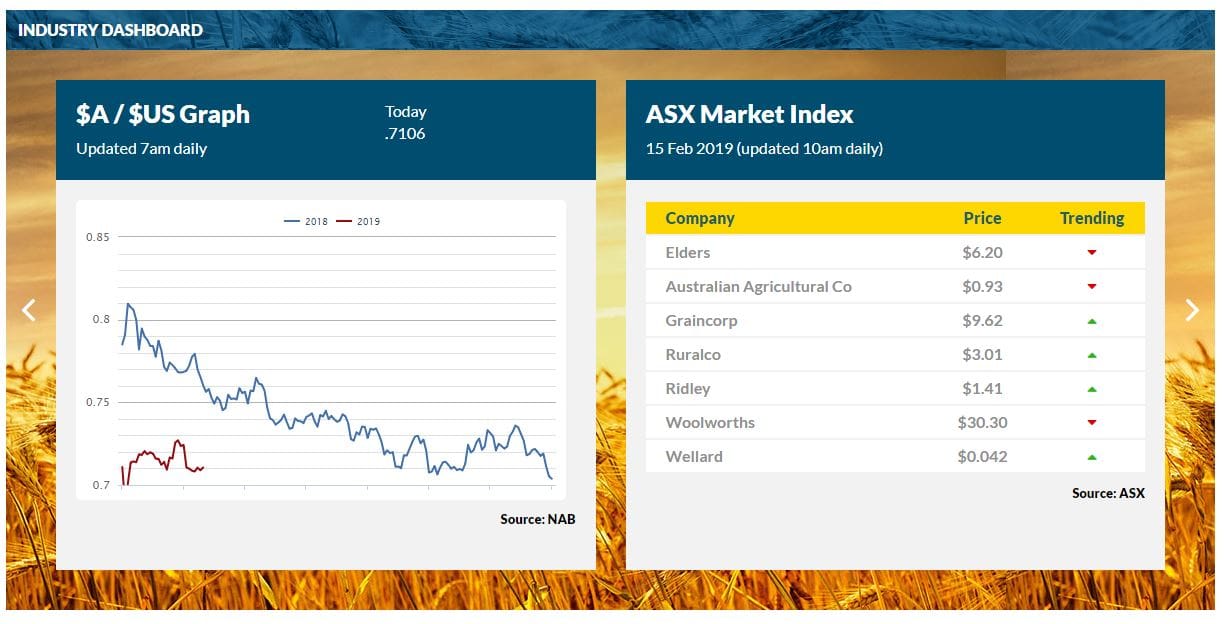
Task: Click Australian Agricultural Co down arrow
Action: [1092, 287]
